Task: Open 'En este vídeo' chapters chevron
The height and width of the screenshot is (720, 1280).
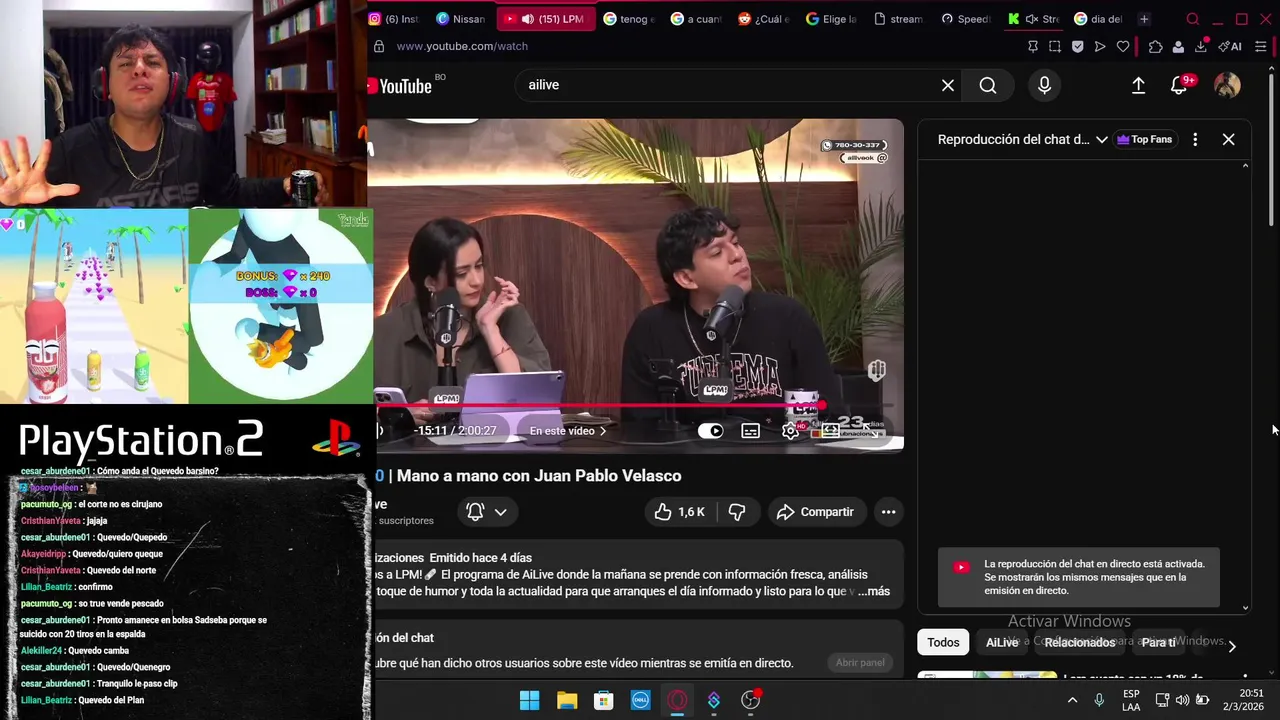Action: click(x=603, y=431)
